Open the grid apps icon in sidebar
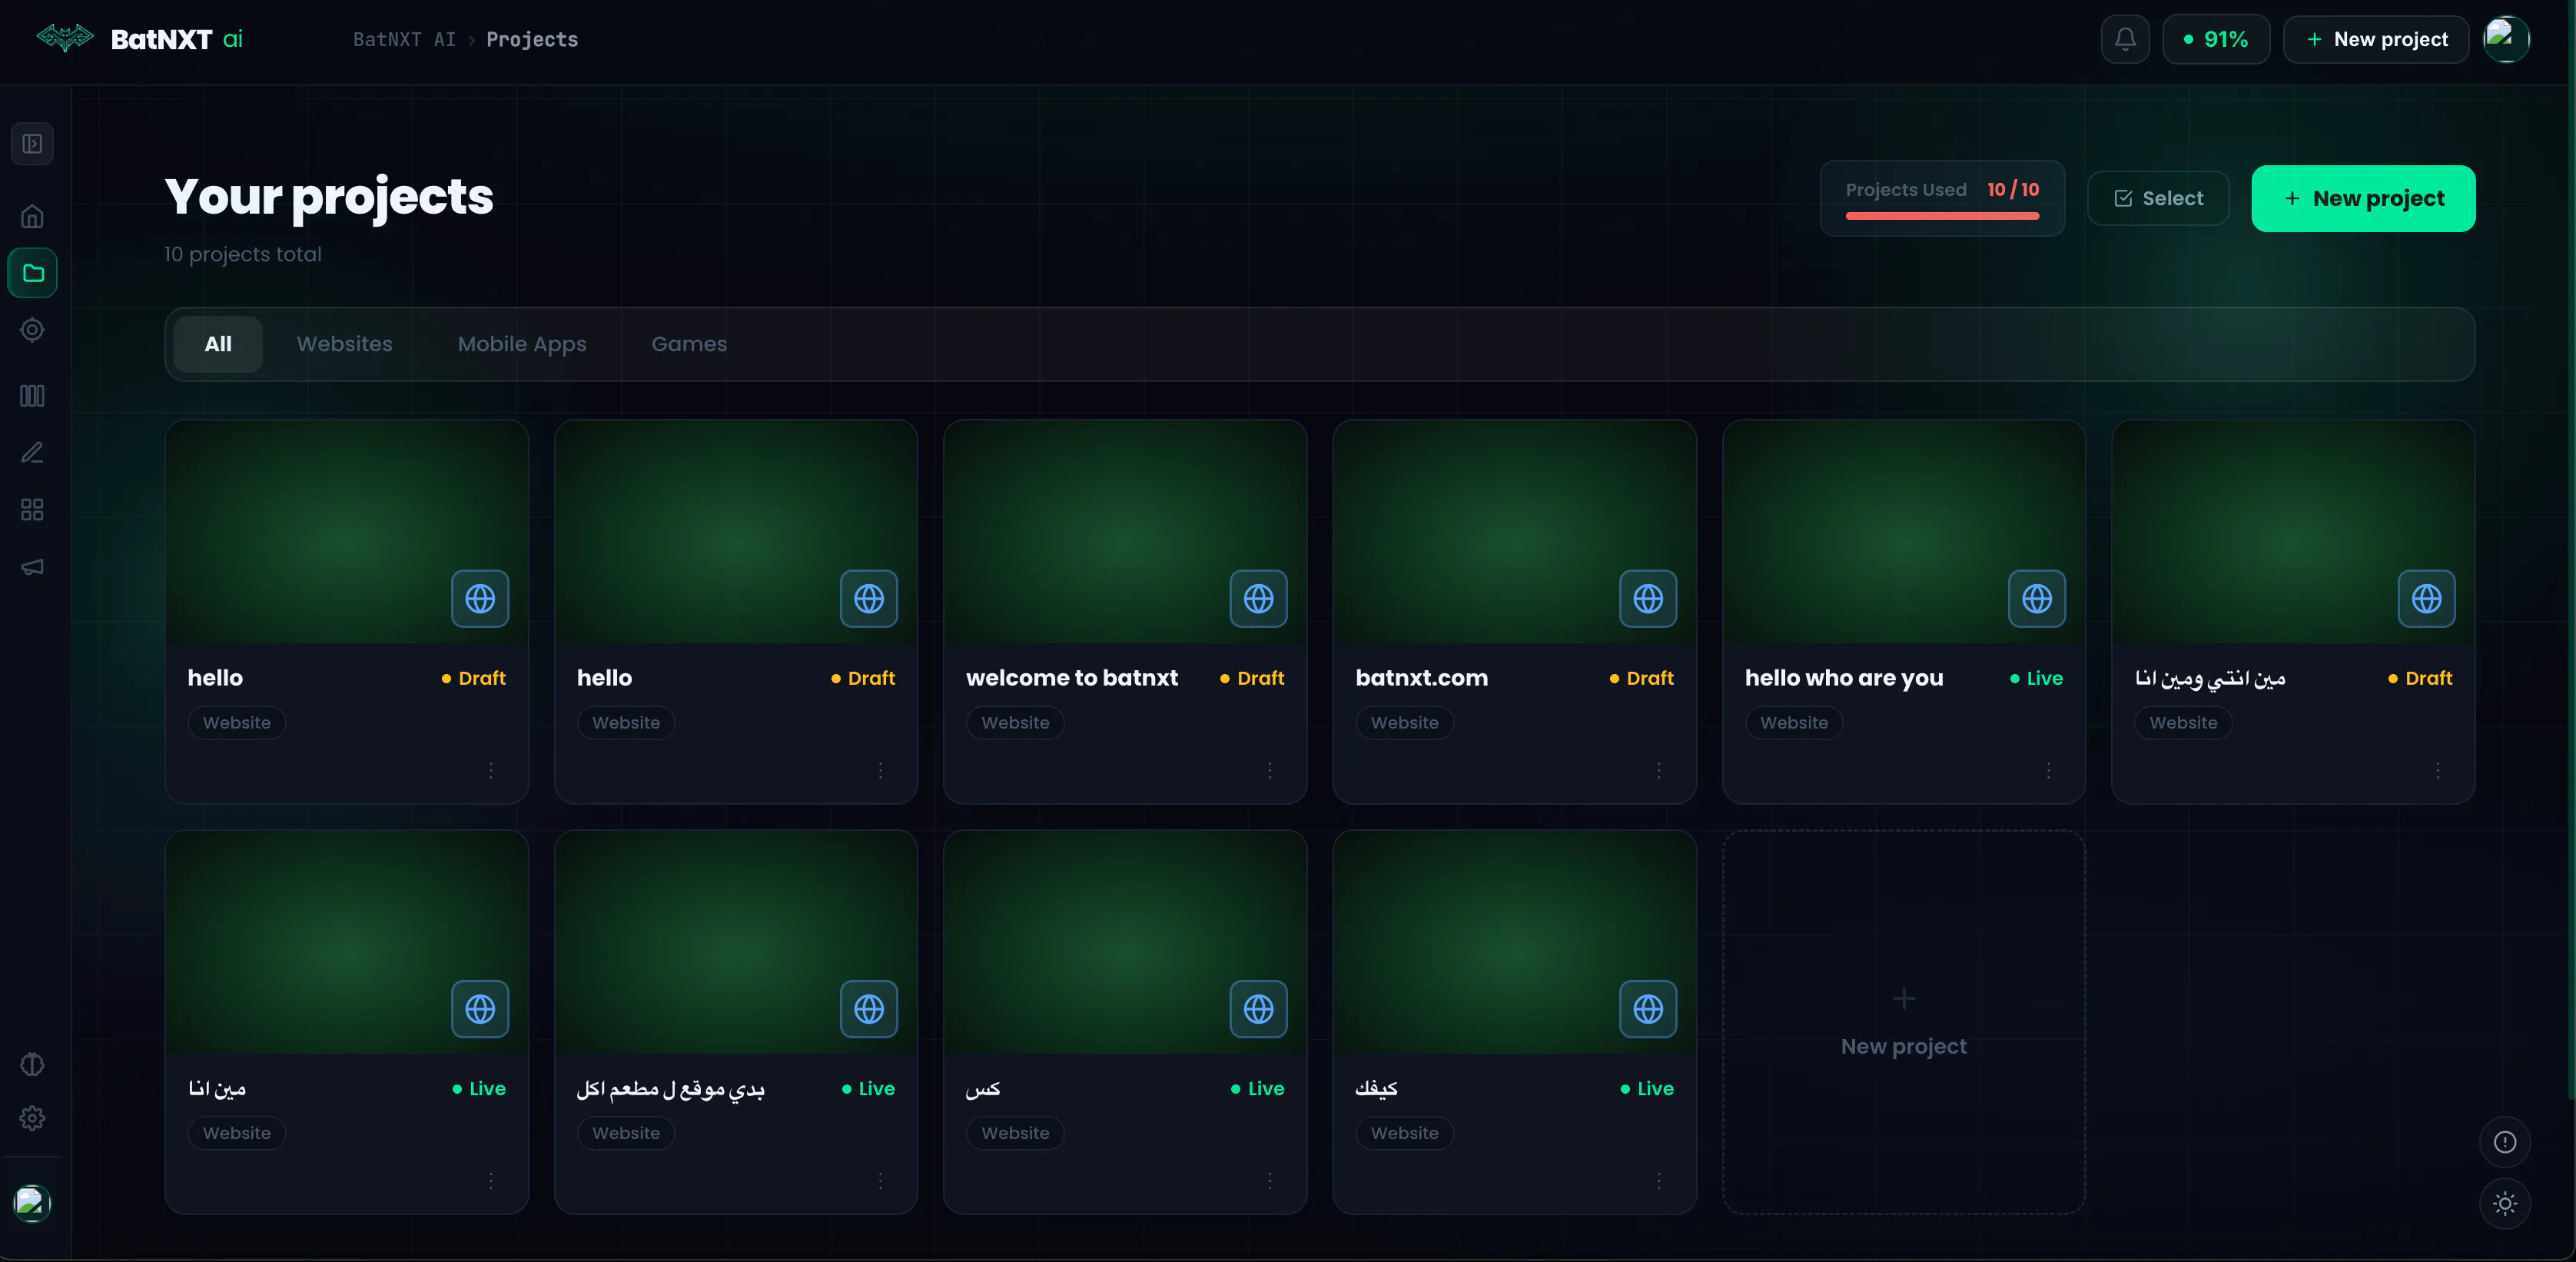This screenshot has height=1262, width=2576. [x=32, y=510]
